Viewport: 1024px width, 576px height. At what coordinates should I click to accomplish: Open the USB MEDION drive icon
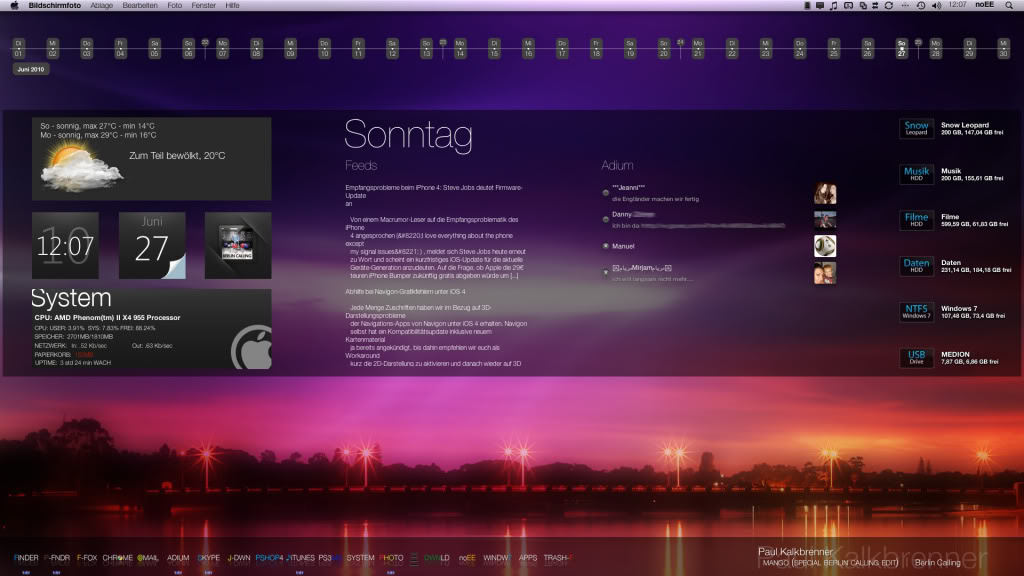point(916,357)
